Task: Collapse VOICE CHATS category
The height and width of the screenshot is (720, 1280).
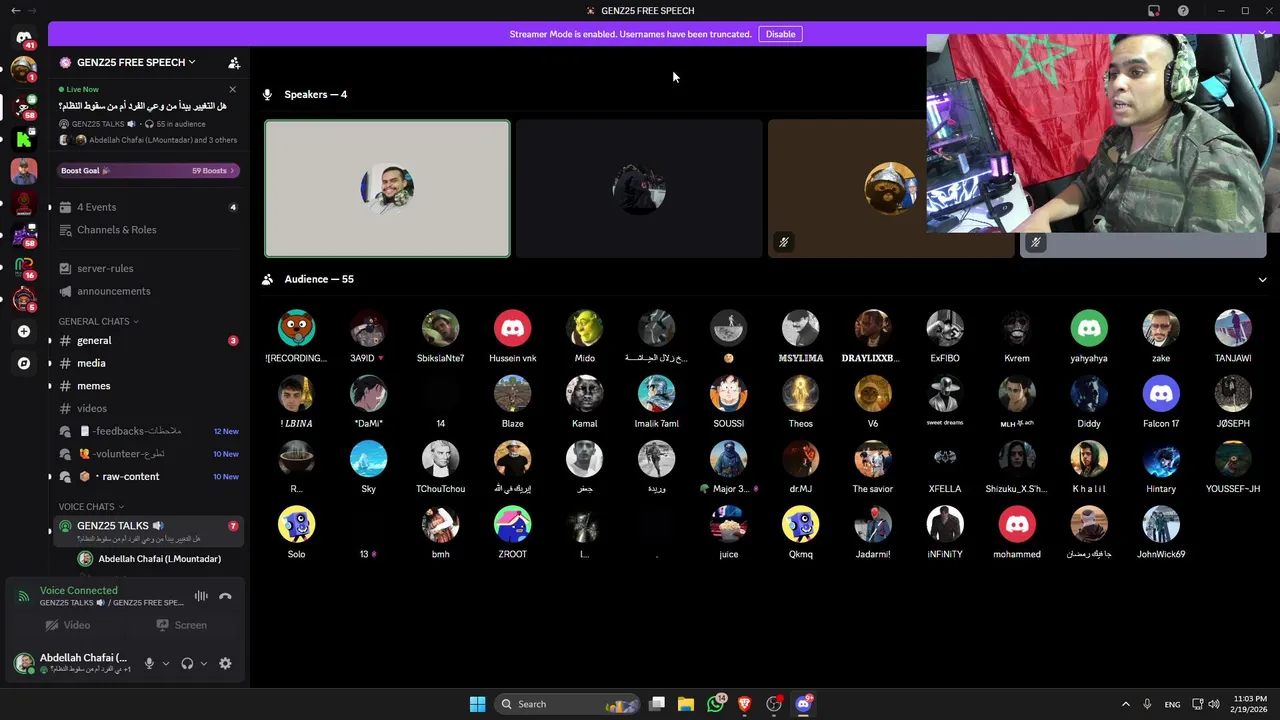Action: [x=91, y=507]
